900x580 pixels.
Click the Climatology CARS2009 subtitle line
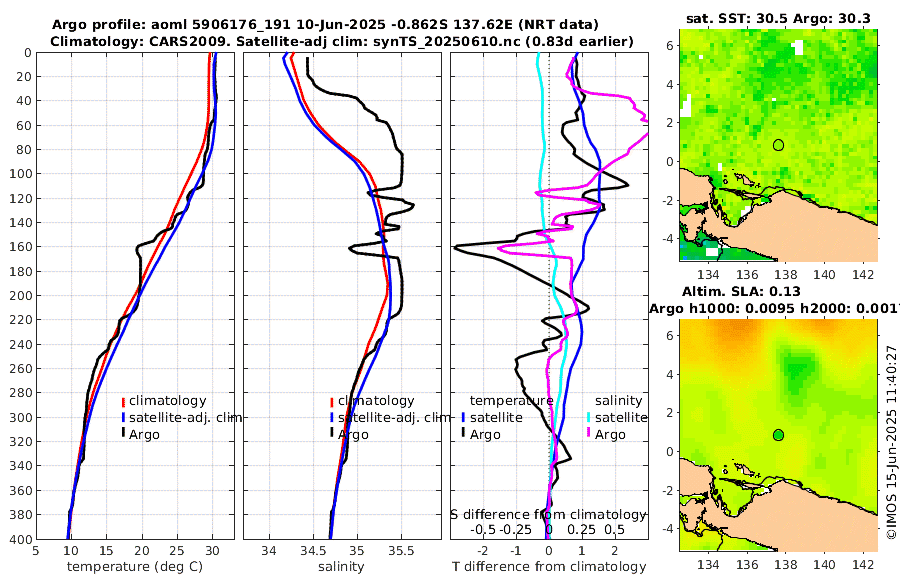pyautogui.click(x=342, y=41)
